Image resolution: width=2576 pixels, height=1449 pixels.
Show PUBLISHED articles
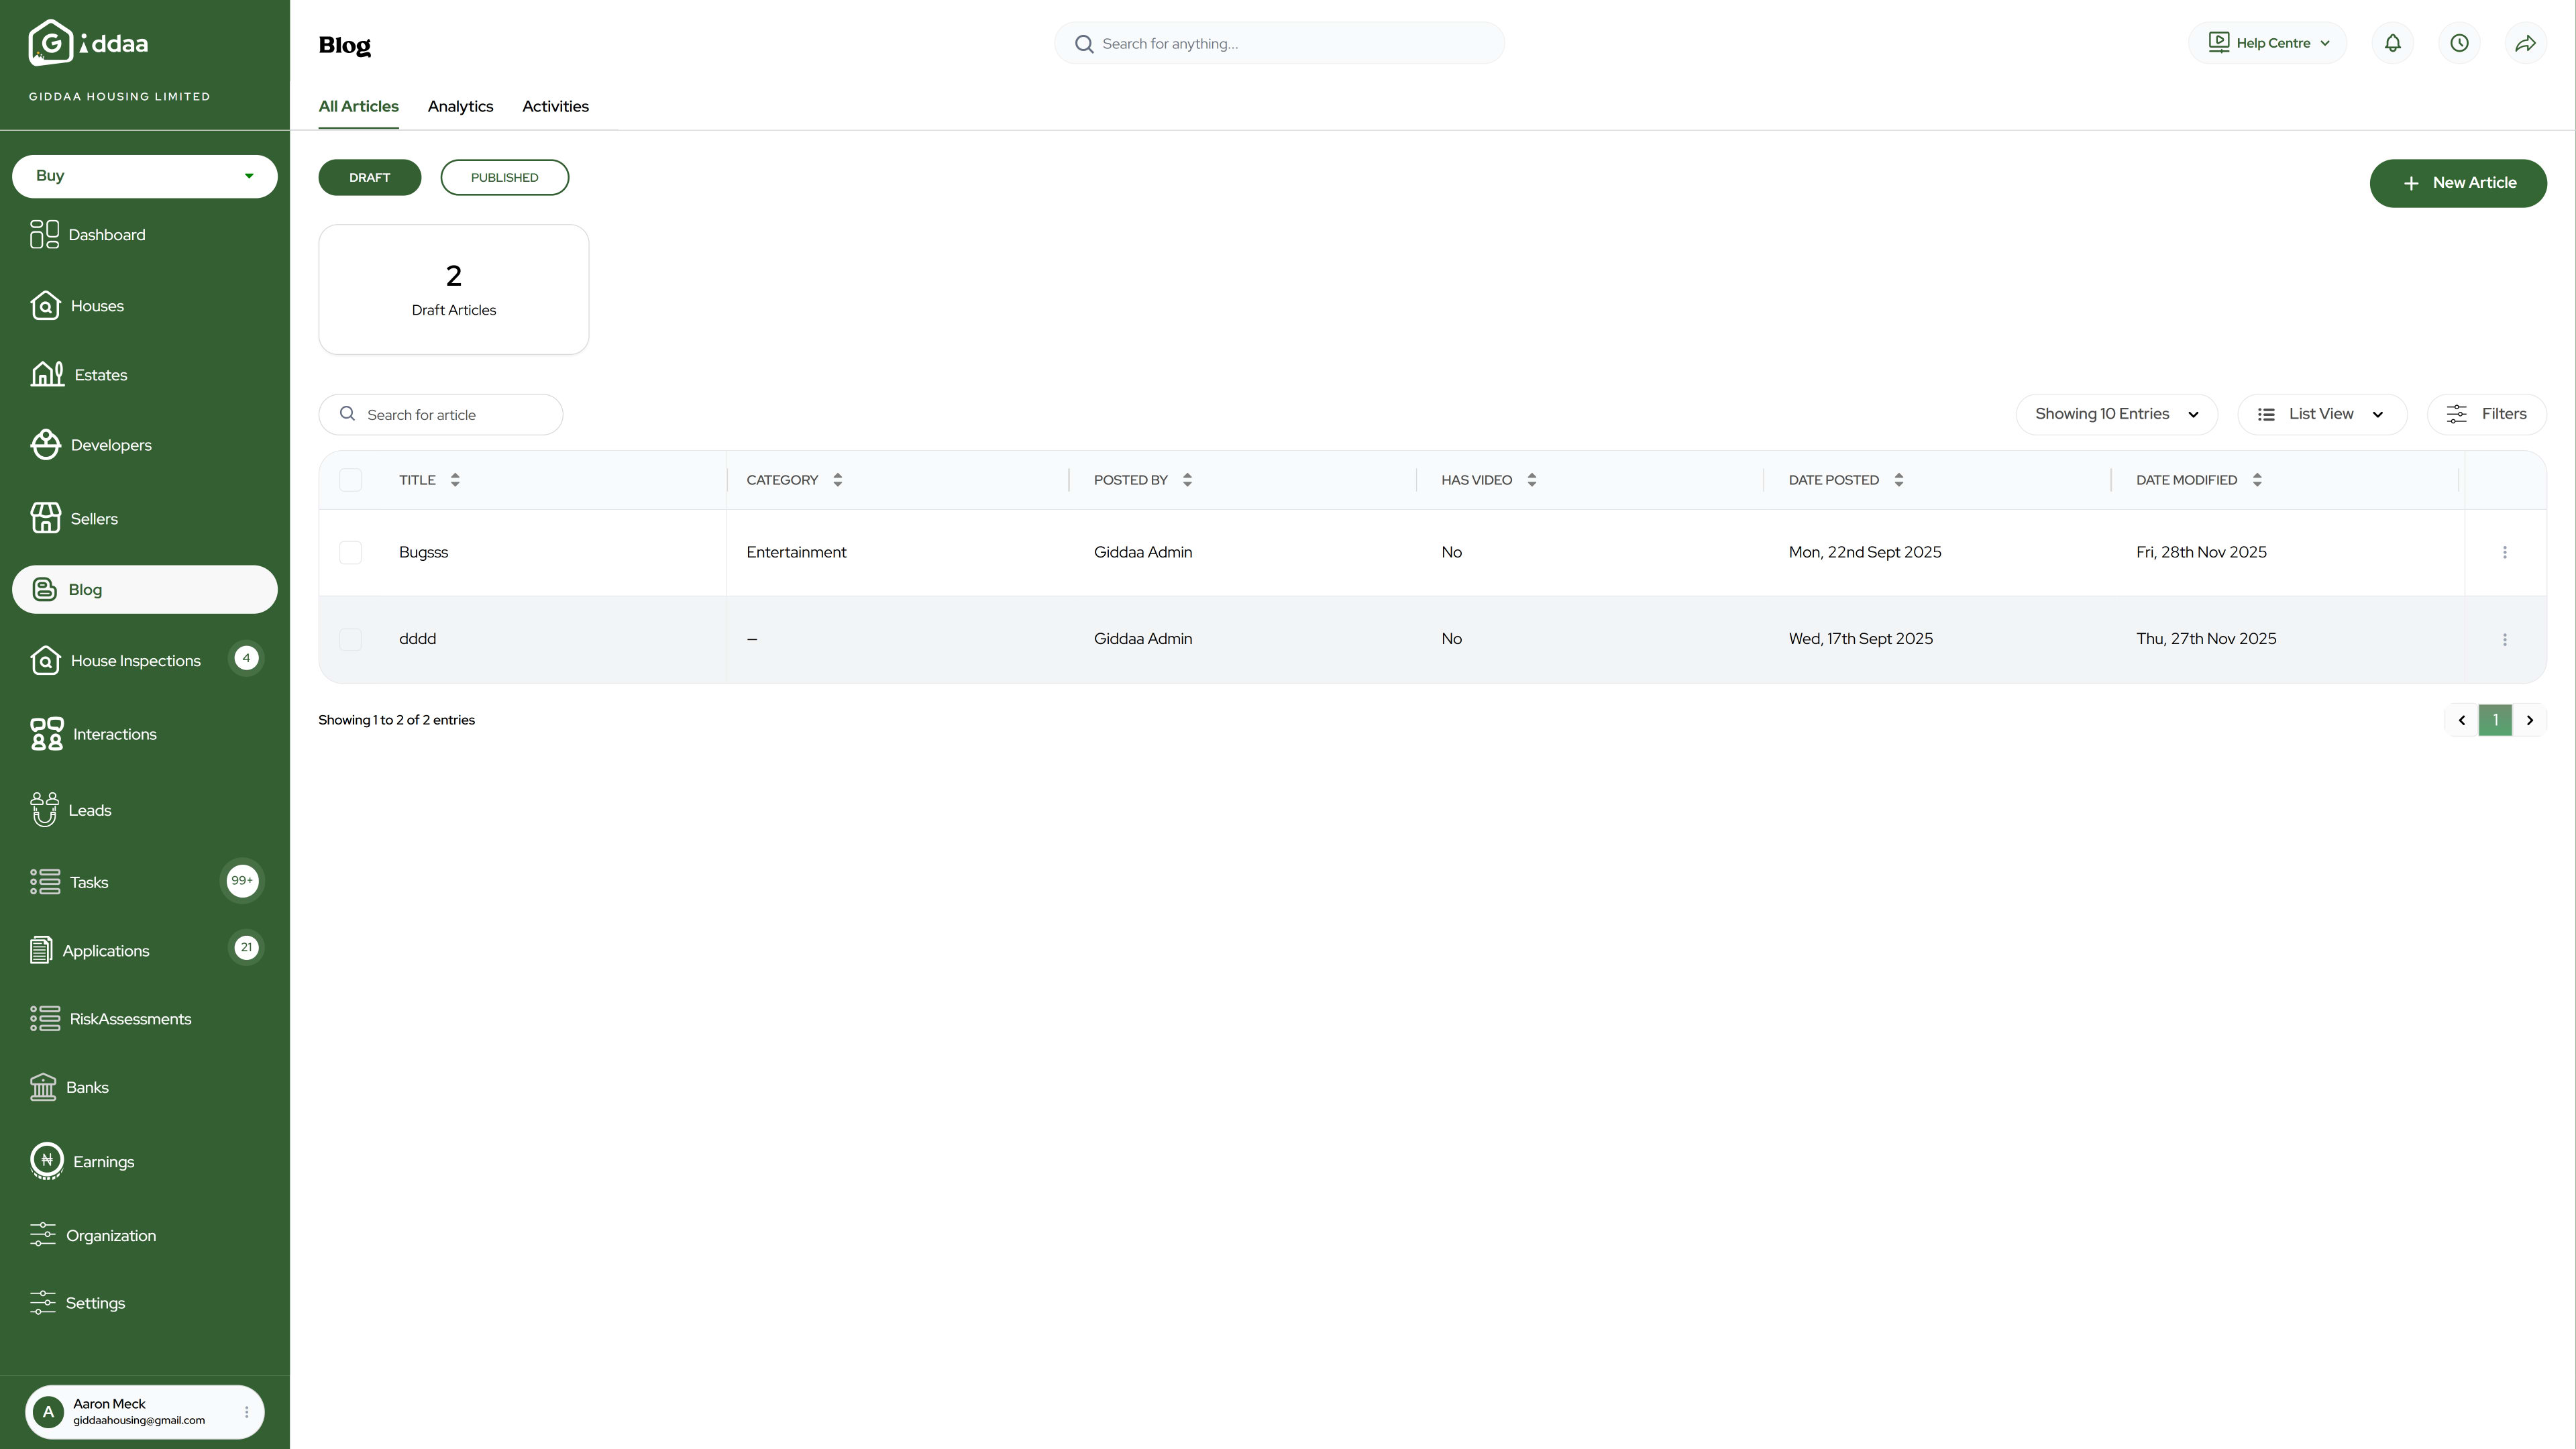point(504,176)
